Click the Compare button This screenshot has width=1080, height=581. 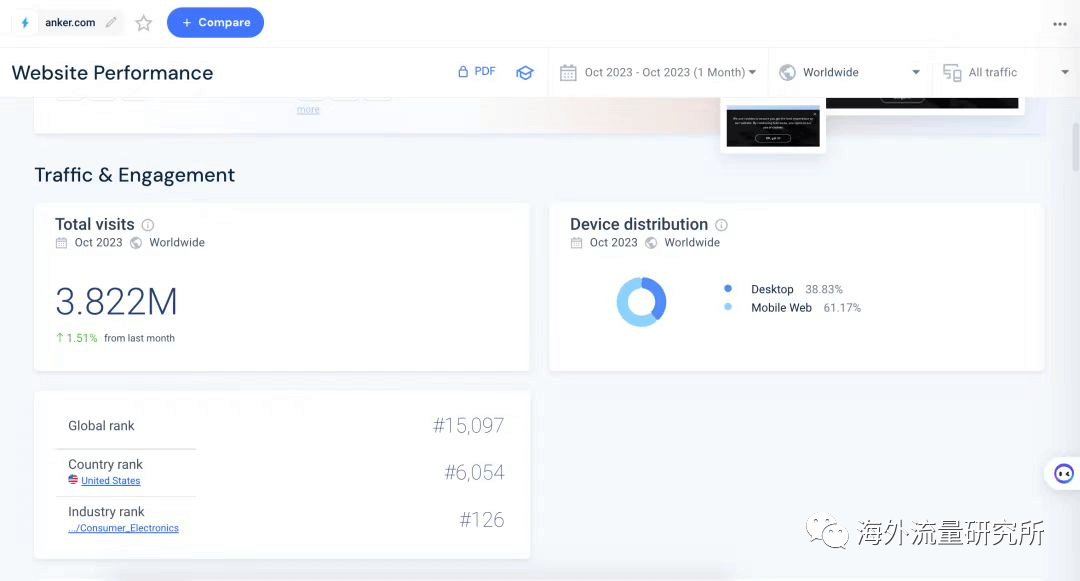click(x=216, y=23)
